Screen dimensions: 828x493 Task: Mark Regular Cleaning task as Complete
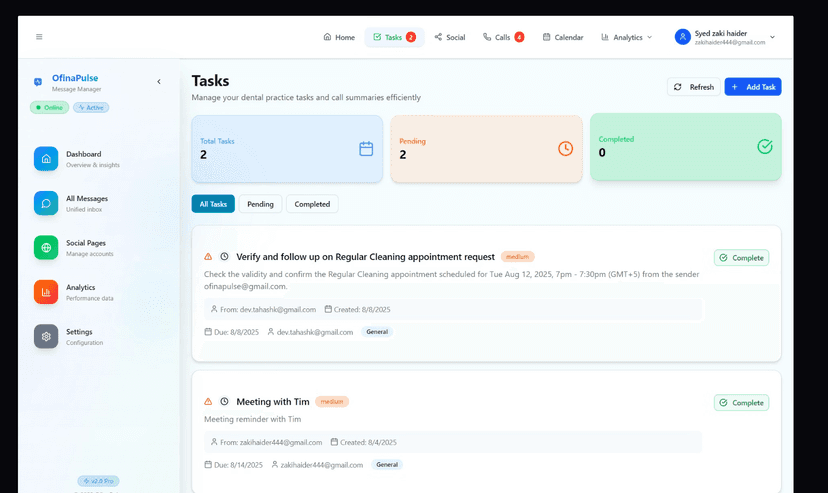(x=741, y=258)
